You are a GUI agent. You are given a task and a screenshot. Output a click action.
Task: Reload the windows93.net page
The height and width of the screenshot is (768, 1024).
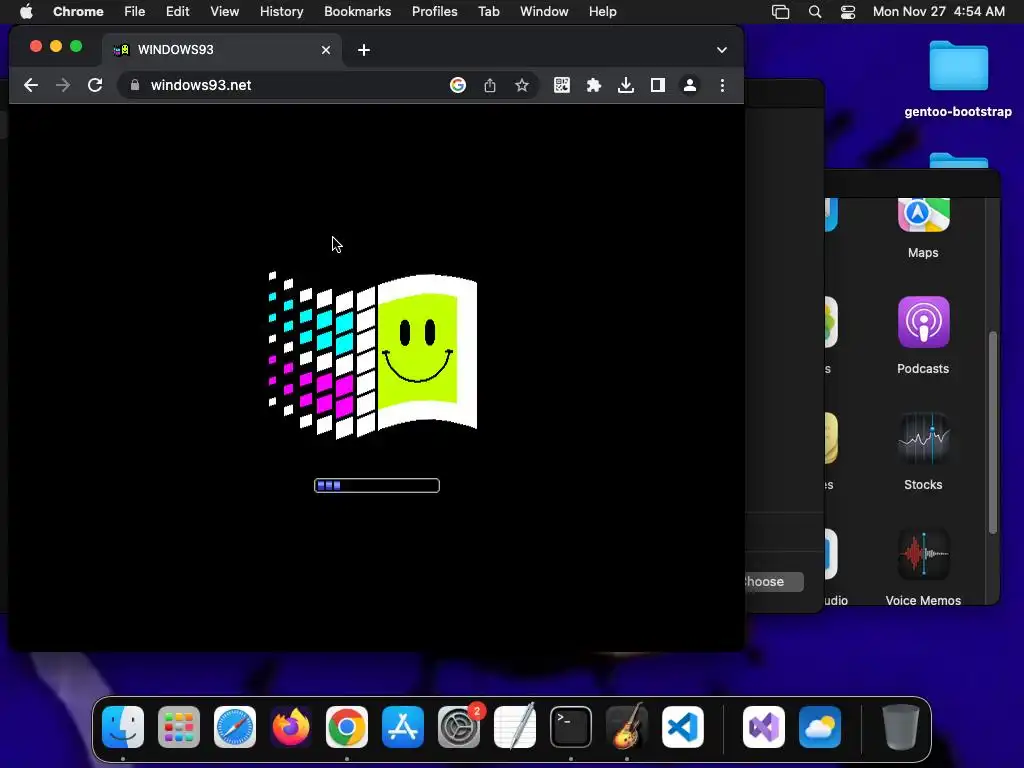coord(95,85)
